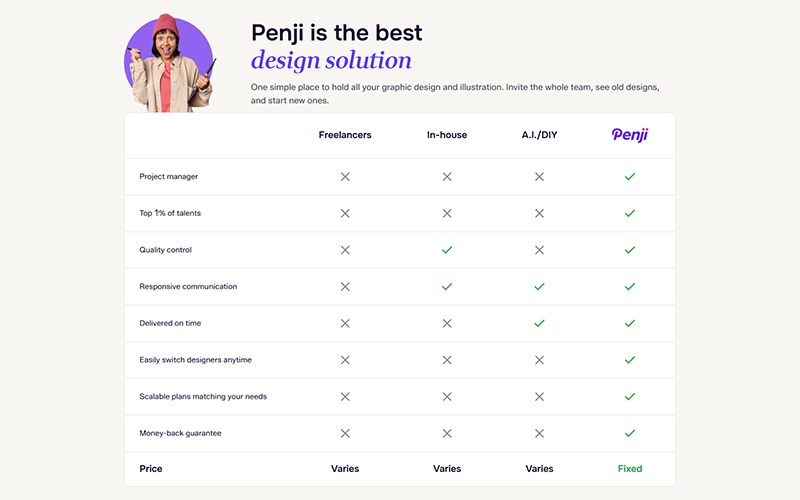Select the Freelancers column header
The height and width of the screenshot is (500, 800).
345,135
